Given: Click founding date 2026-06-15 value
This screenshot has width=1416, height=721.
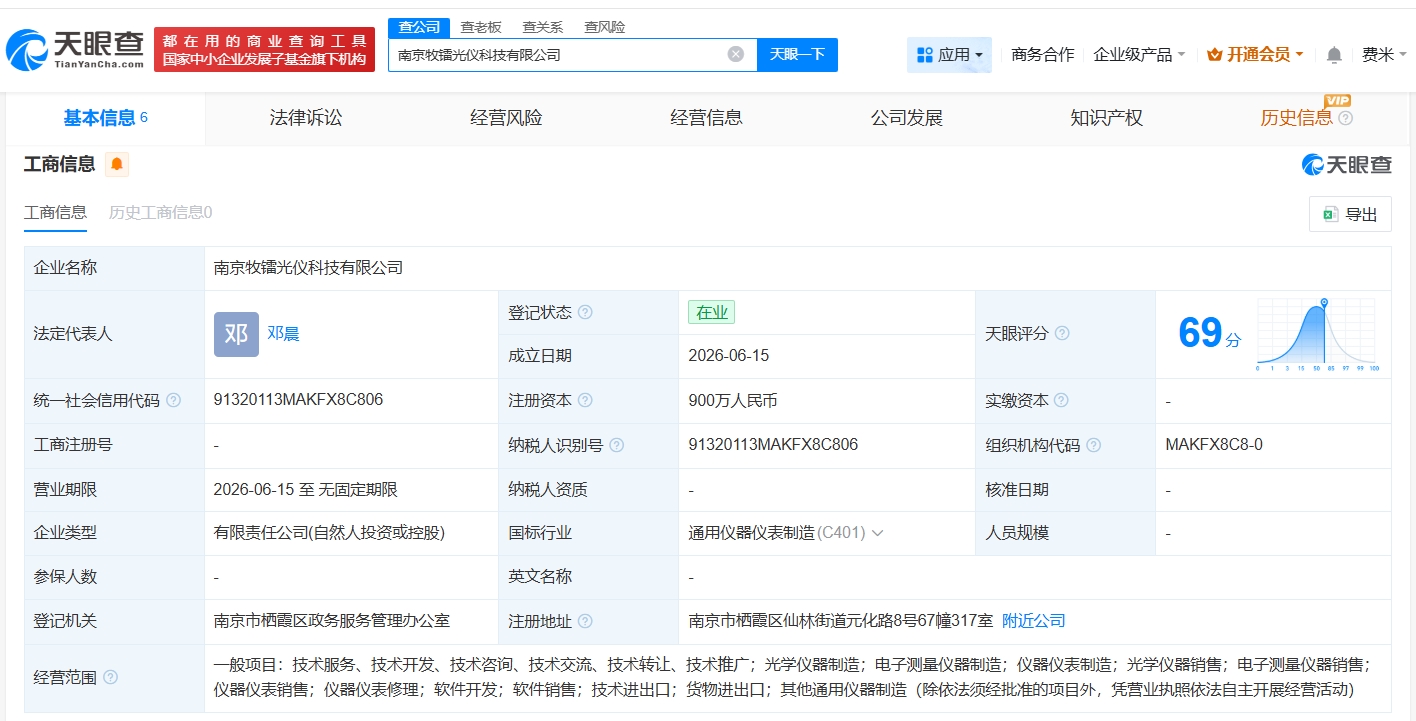Looking at the screenshot, I should tap(729, 356).
